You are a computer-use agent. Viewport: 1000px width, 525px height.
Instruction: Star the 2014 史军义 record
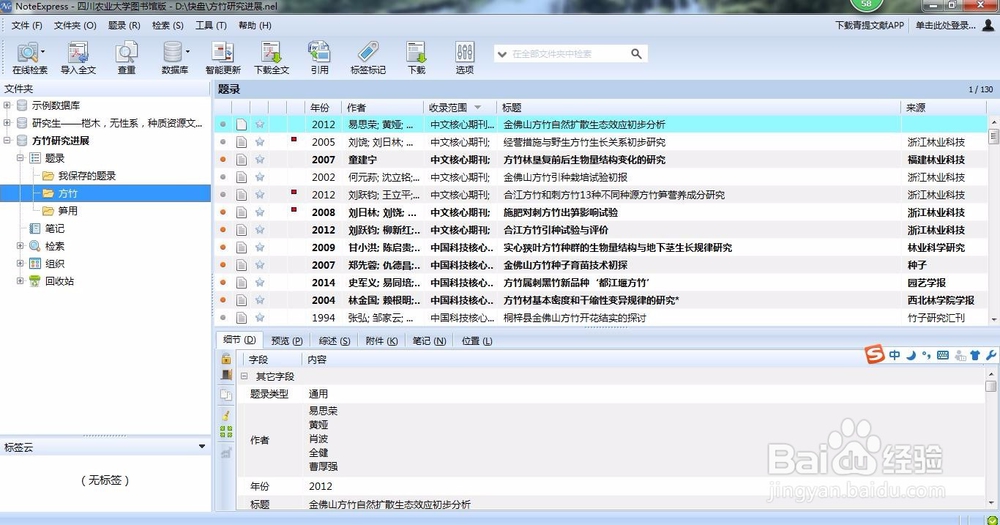click(x=260, y=282)
